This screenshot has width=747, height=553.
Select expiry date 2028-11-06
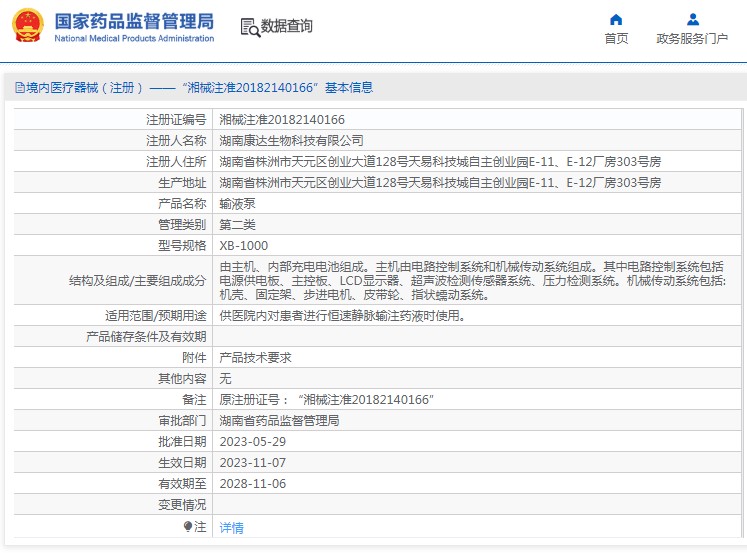click(252, 483)
